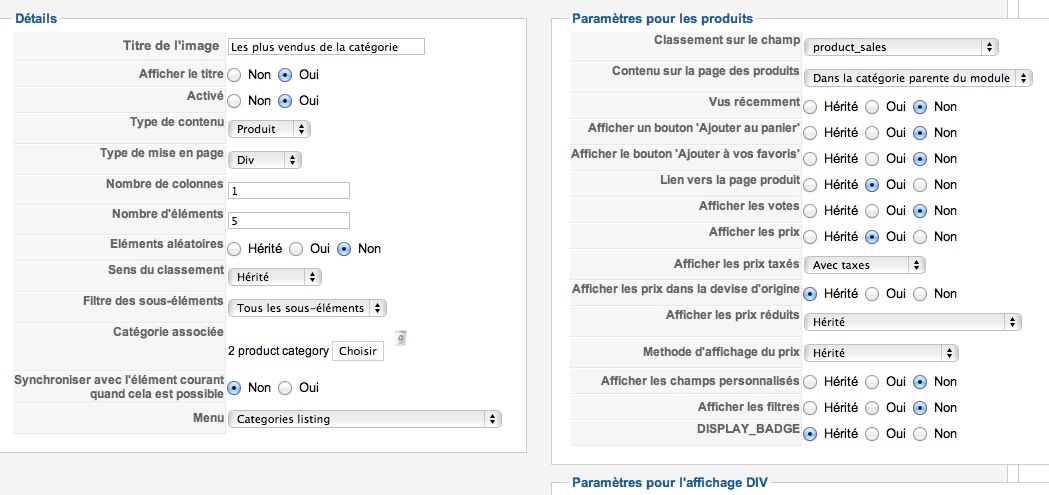Set Afficher les votes to Hérité
Screen dimensions: 1049x495
pos(810,211)
